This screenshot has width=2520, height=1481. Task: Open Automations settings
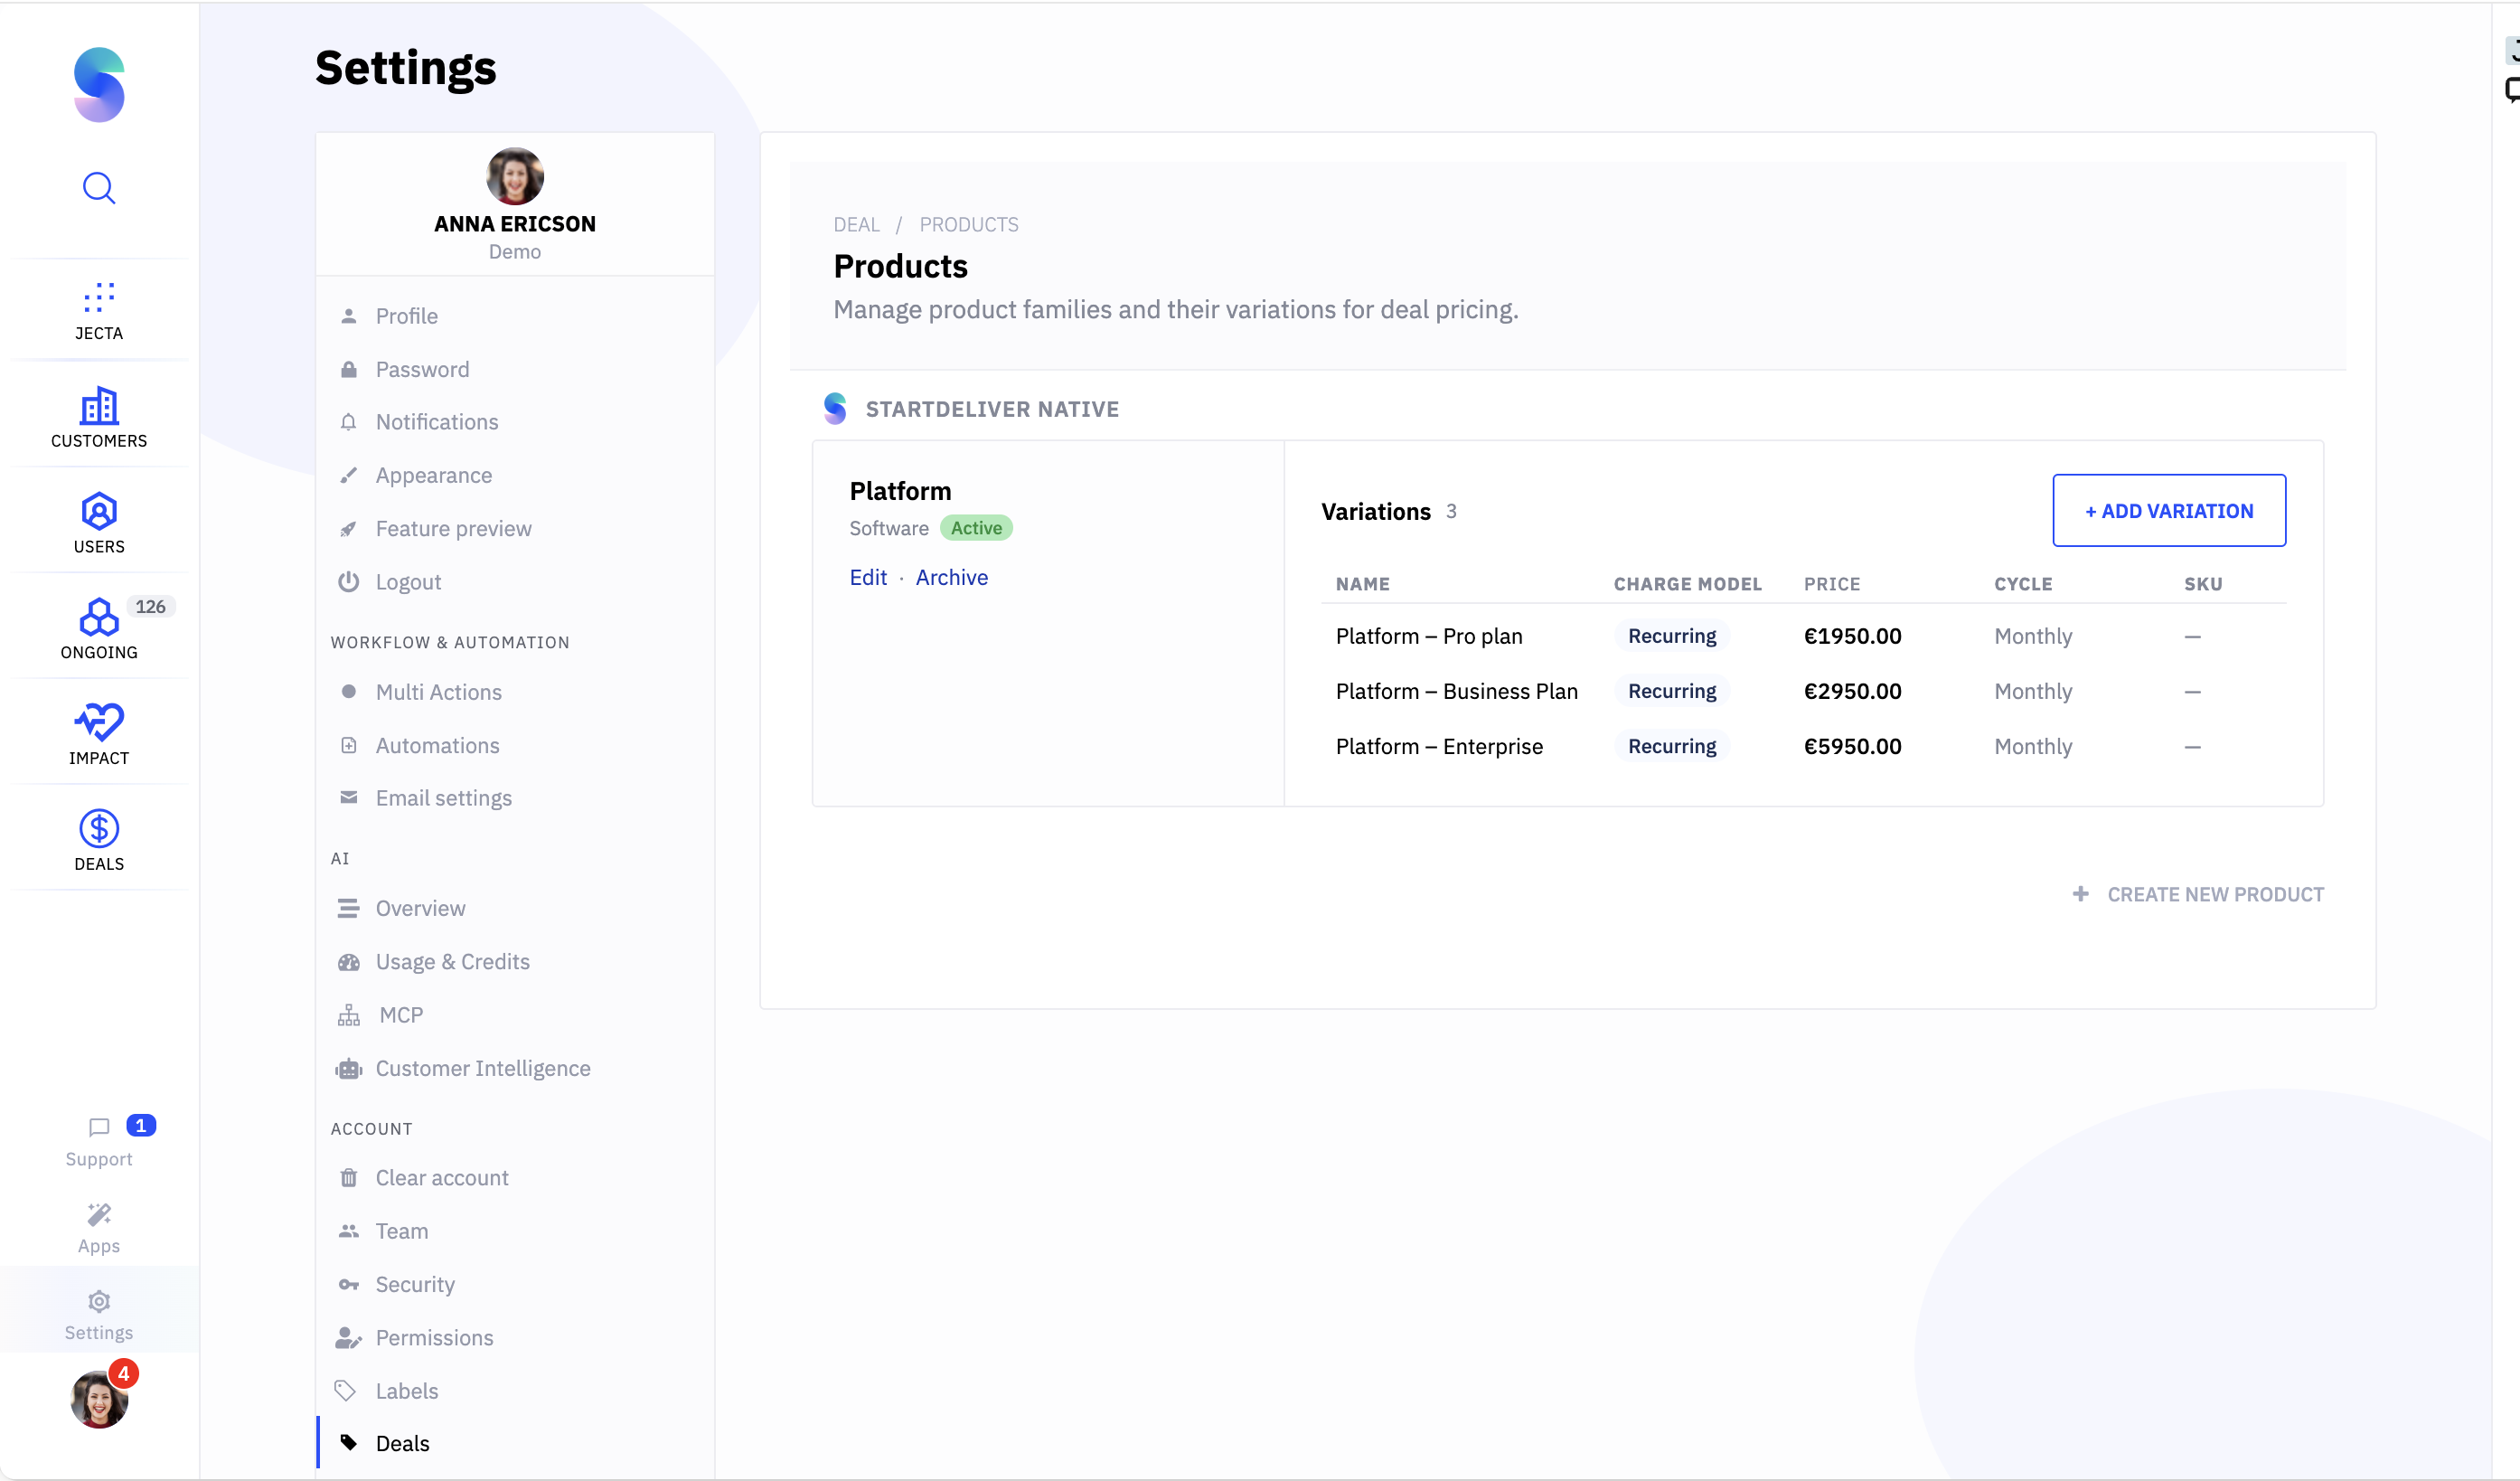point(437,745)
